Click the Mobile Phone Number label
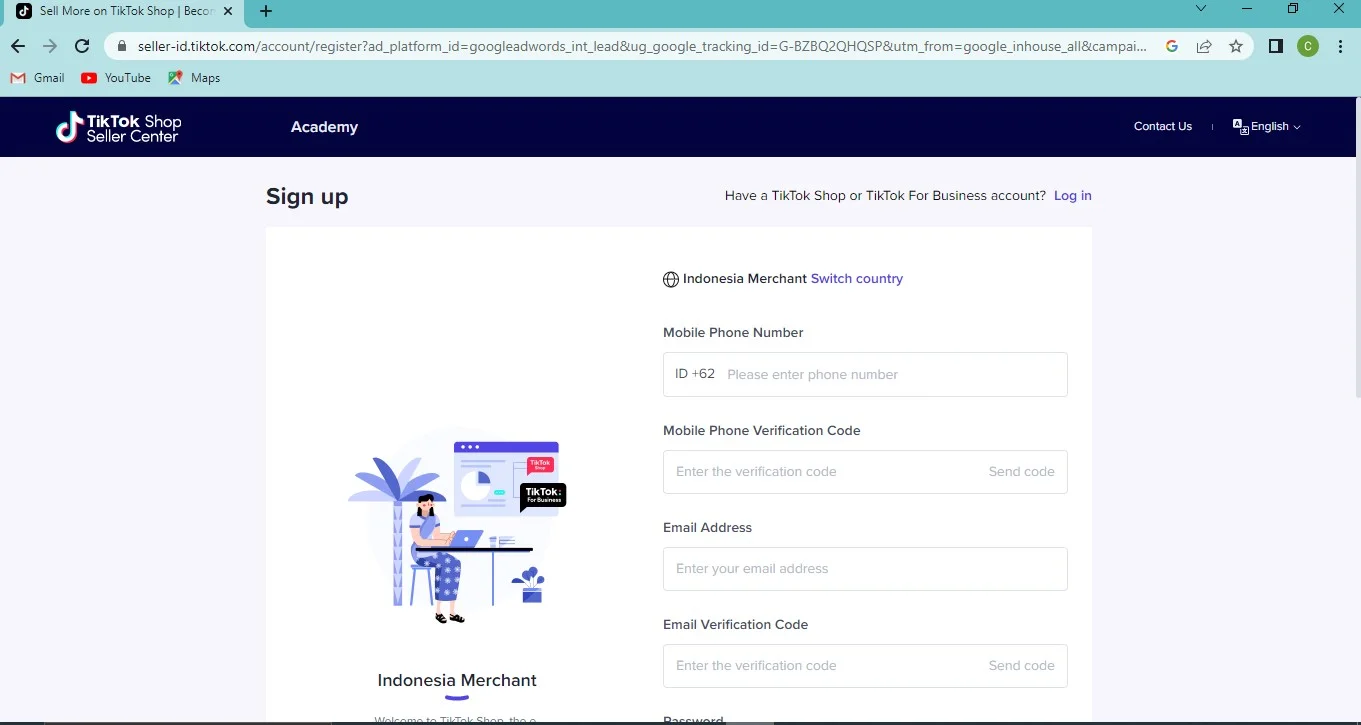This screenshot has height=725, width=1361. (733, 333)
